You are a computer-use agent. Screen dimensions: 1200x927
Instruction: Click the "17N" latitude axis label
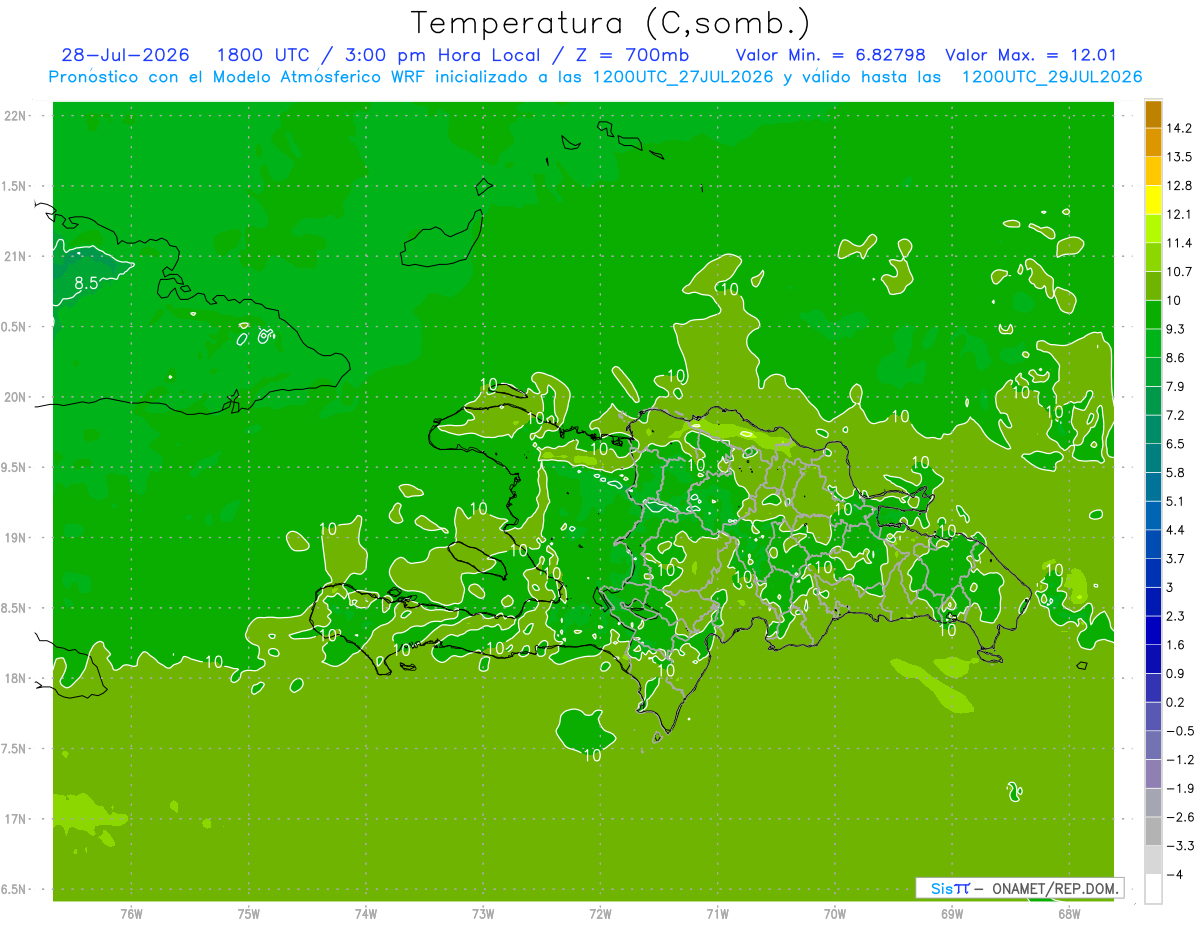(x=15, y=819)
